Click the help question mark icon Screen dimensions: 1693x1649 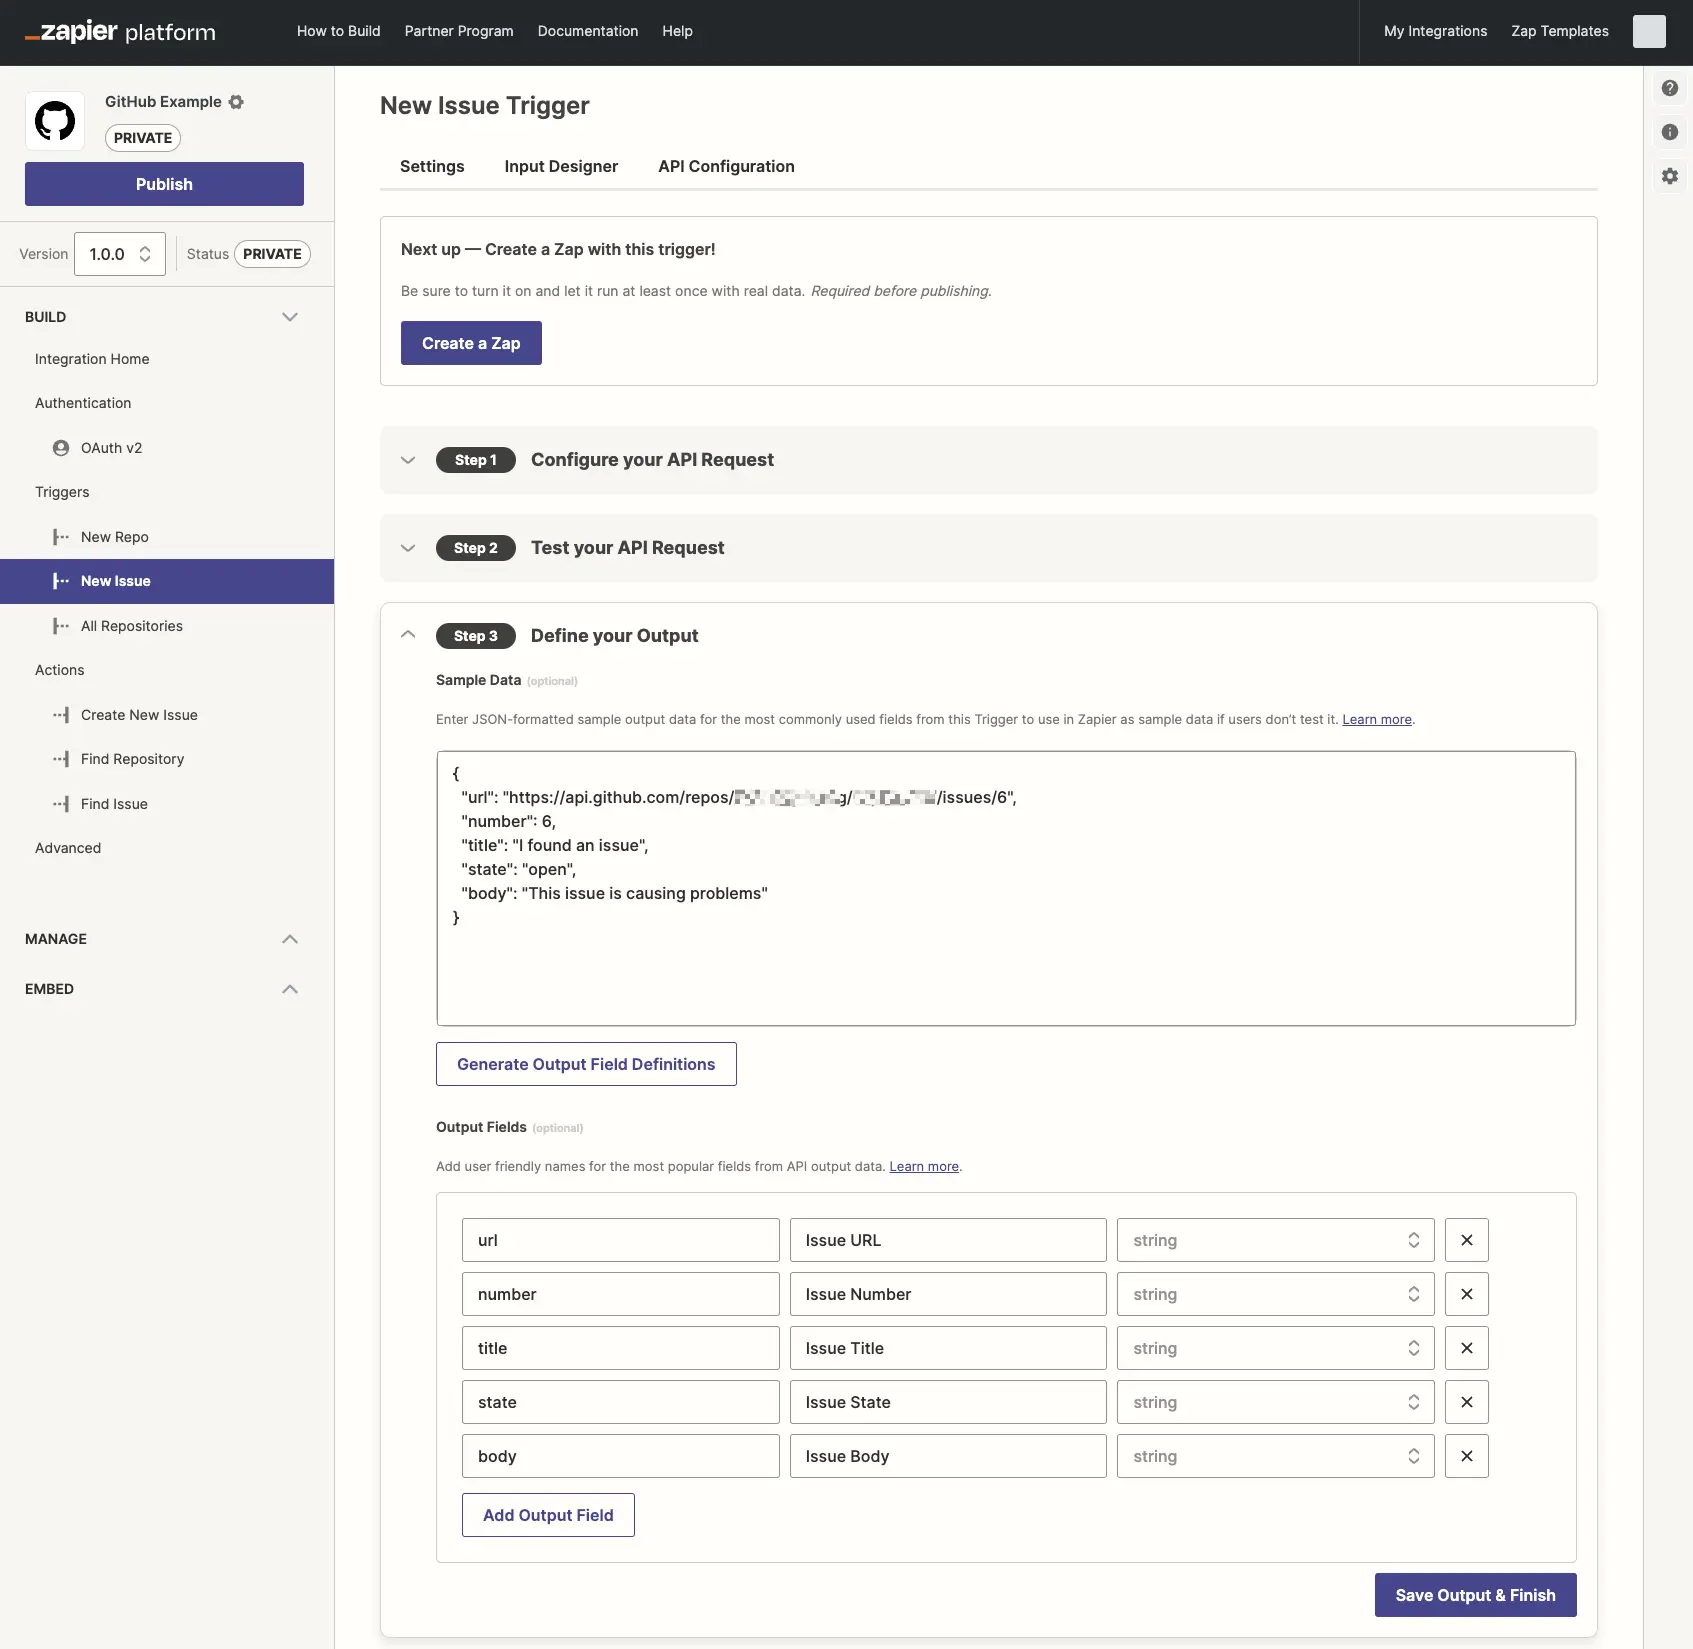pyautogui.click(x=1670, y=88)
